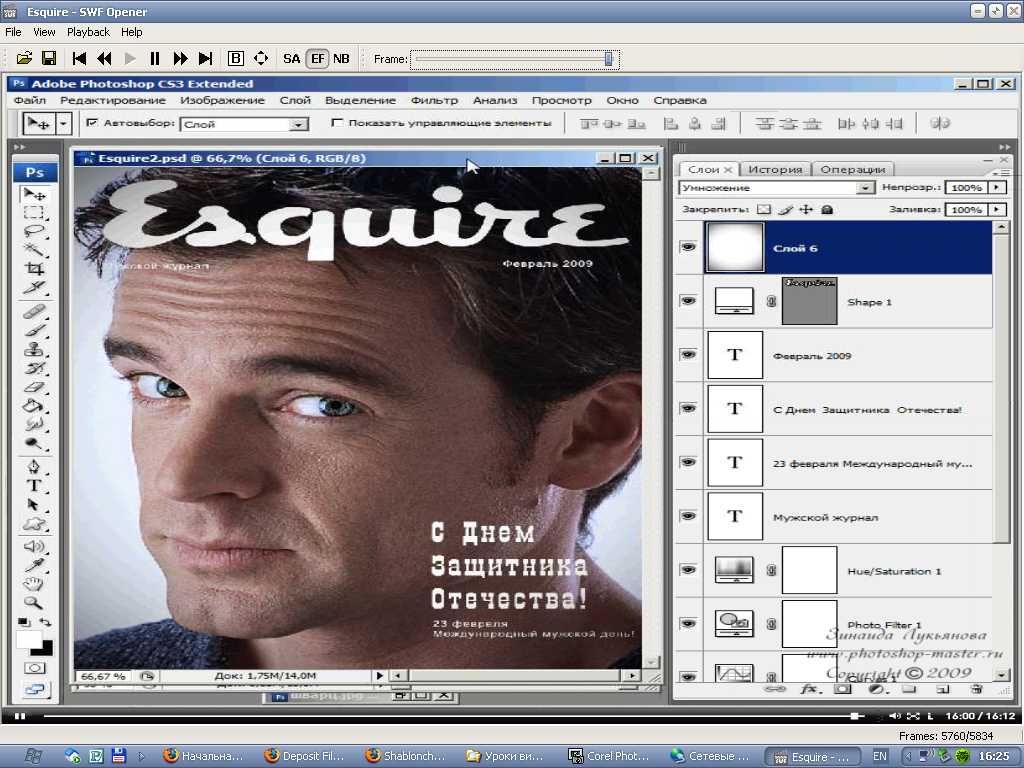
Task: Select the Healing Brush tool
Action: tap(34, 312)
